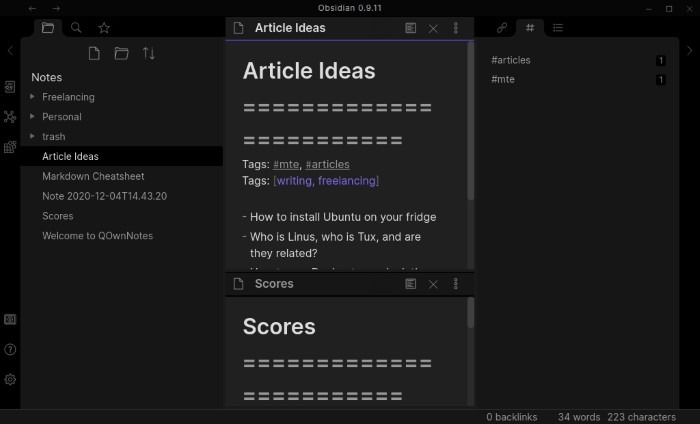Viewport: 700px width, 424px height.
Task: Collapse the left sidebar arrow
Action: click(10, 50)
